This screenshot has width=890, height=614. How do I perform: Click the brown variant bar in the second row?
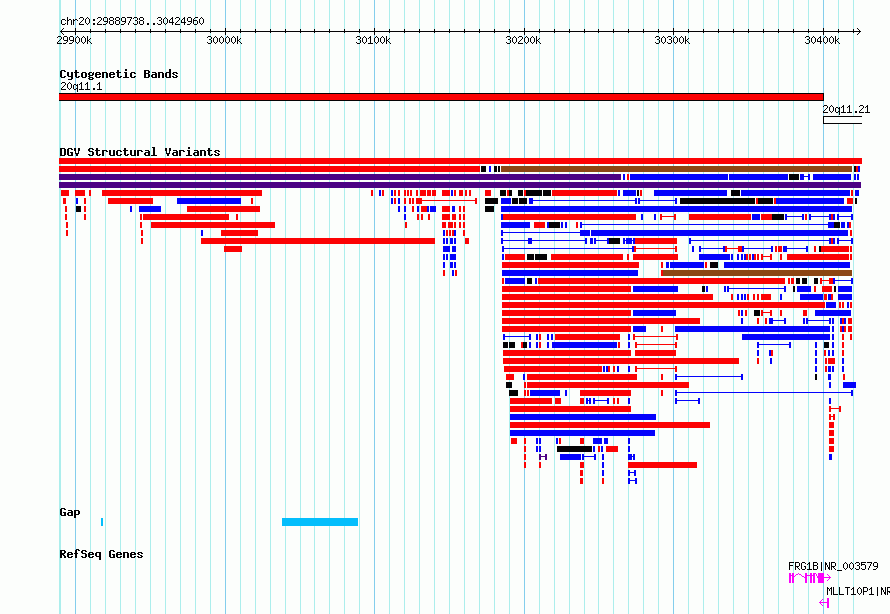677,169
